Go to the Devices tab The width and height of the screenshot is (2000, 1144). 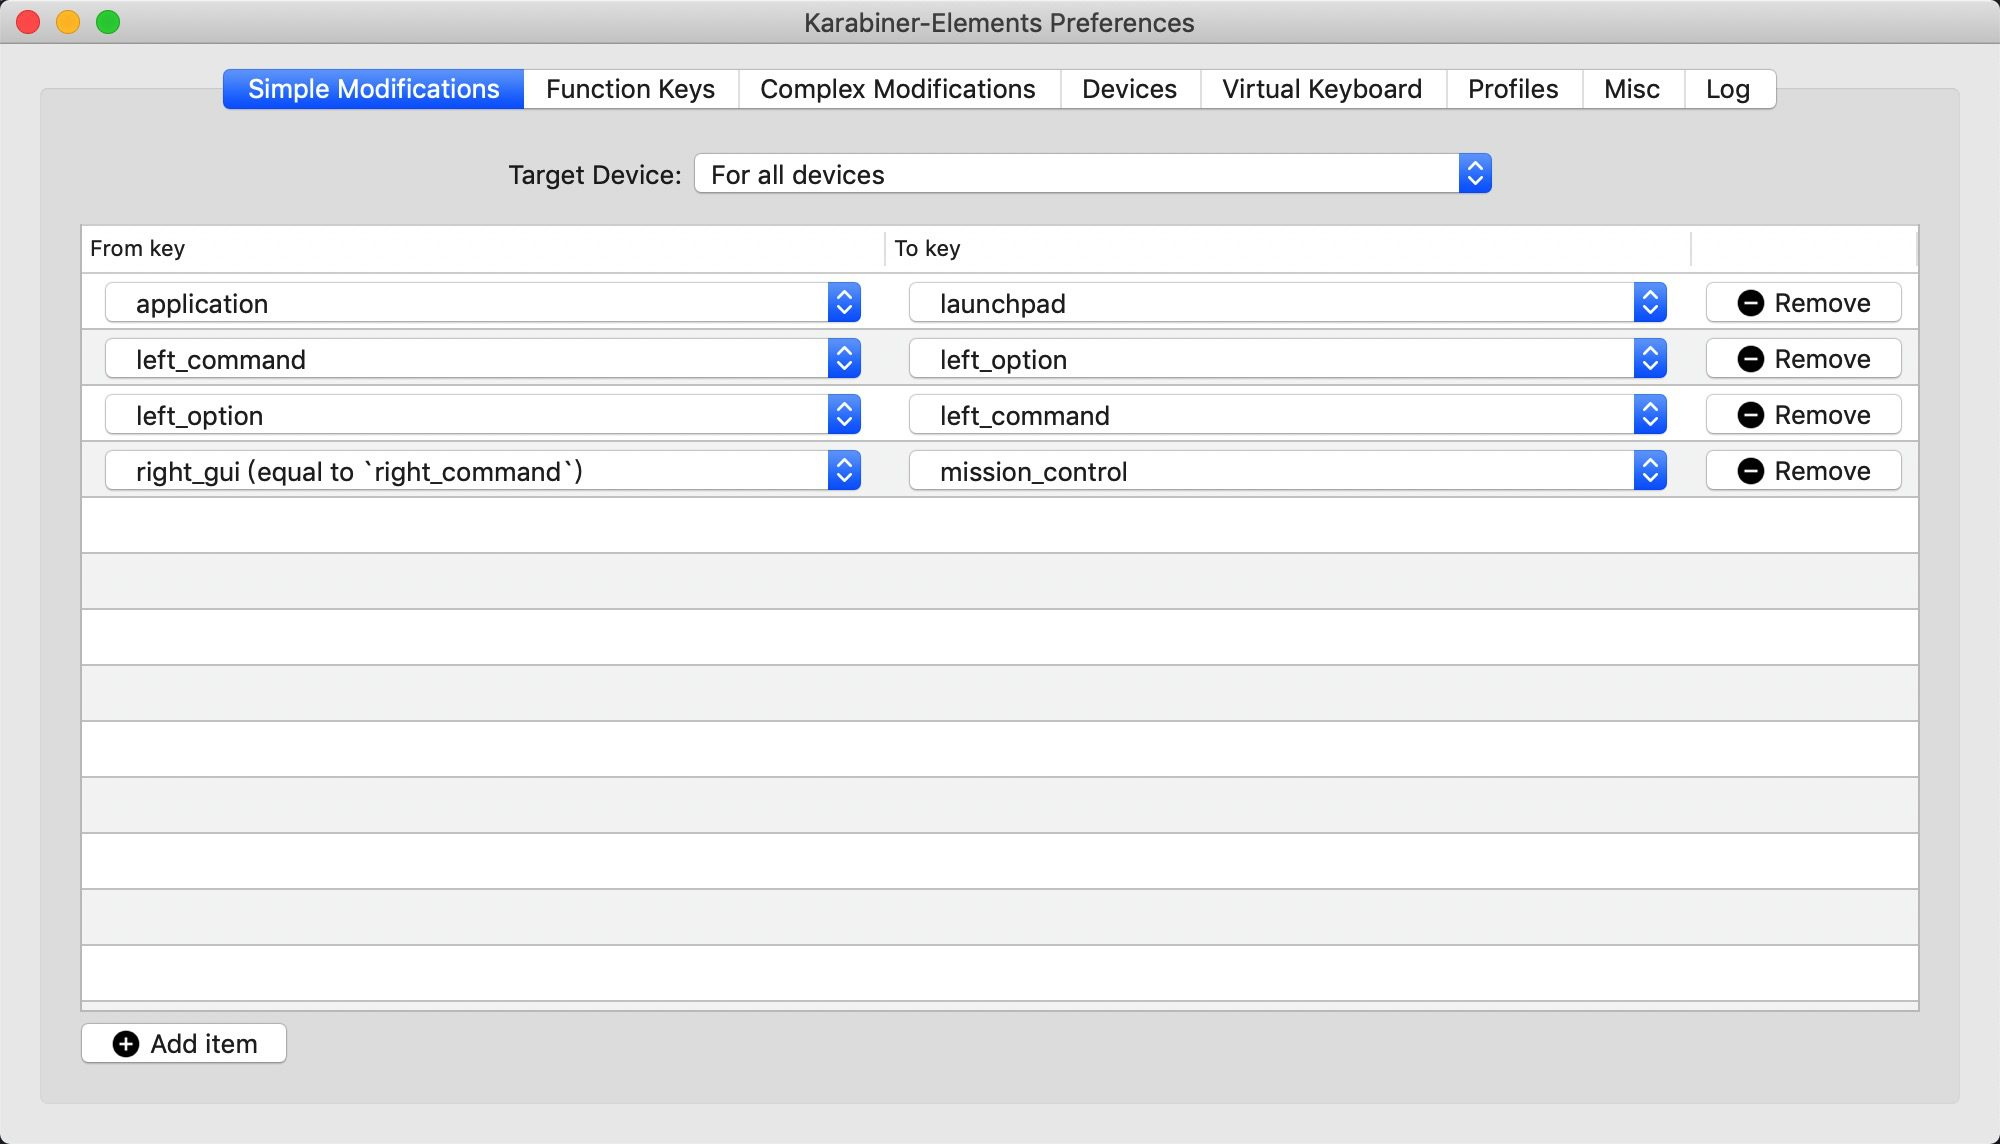1129,89
